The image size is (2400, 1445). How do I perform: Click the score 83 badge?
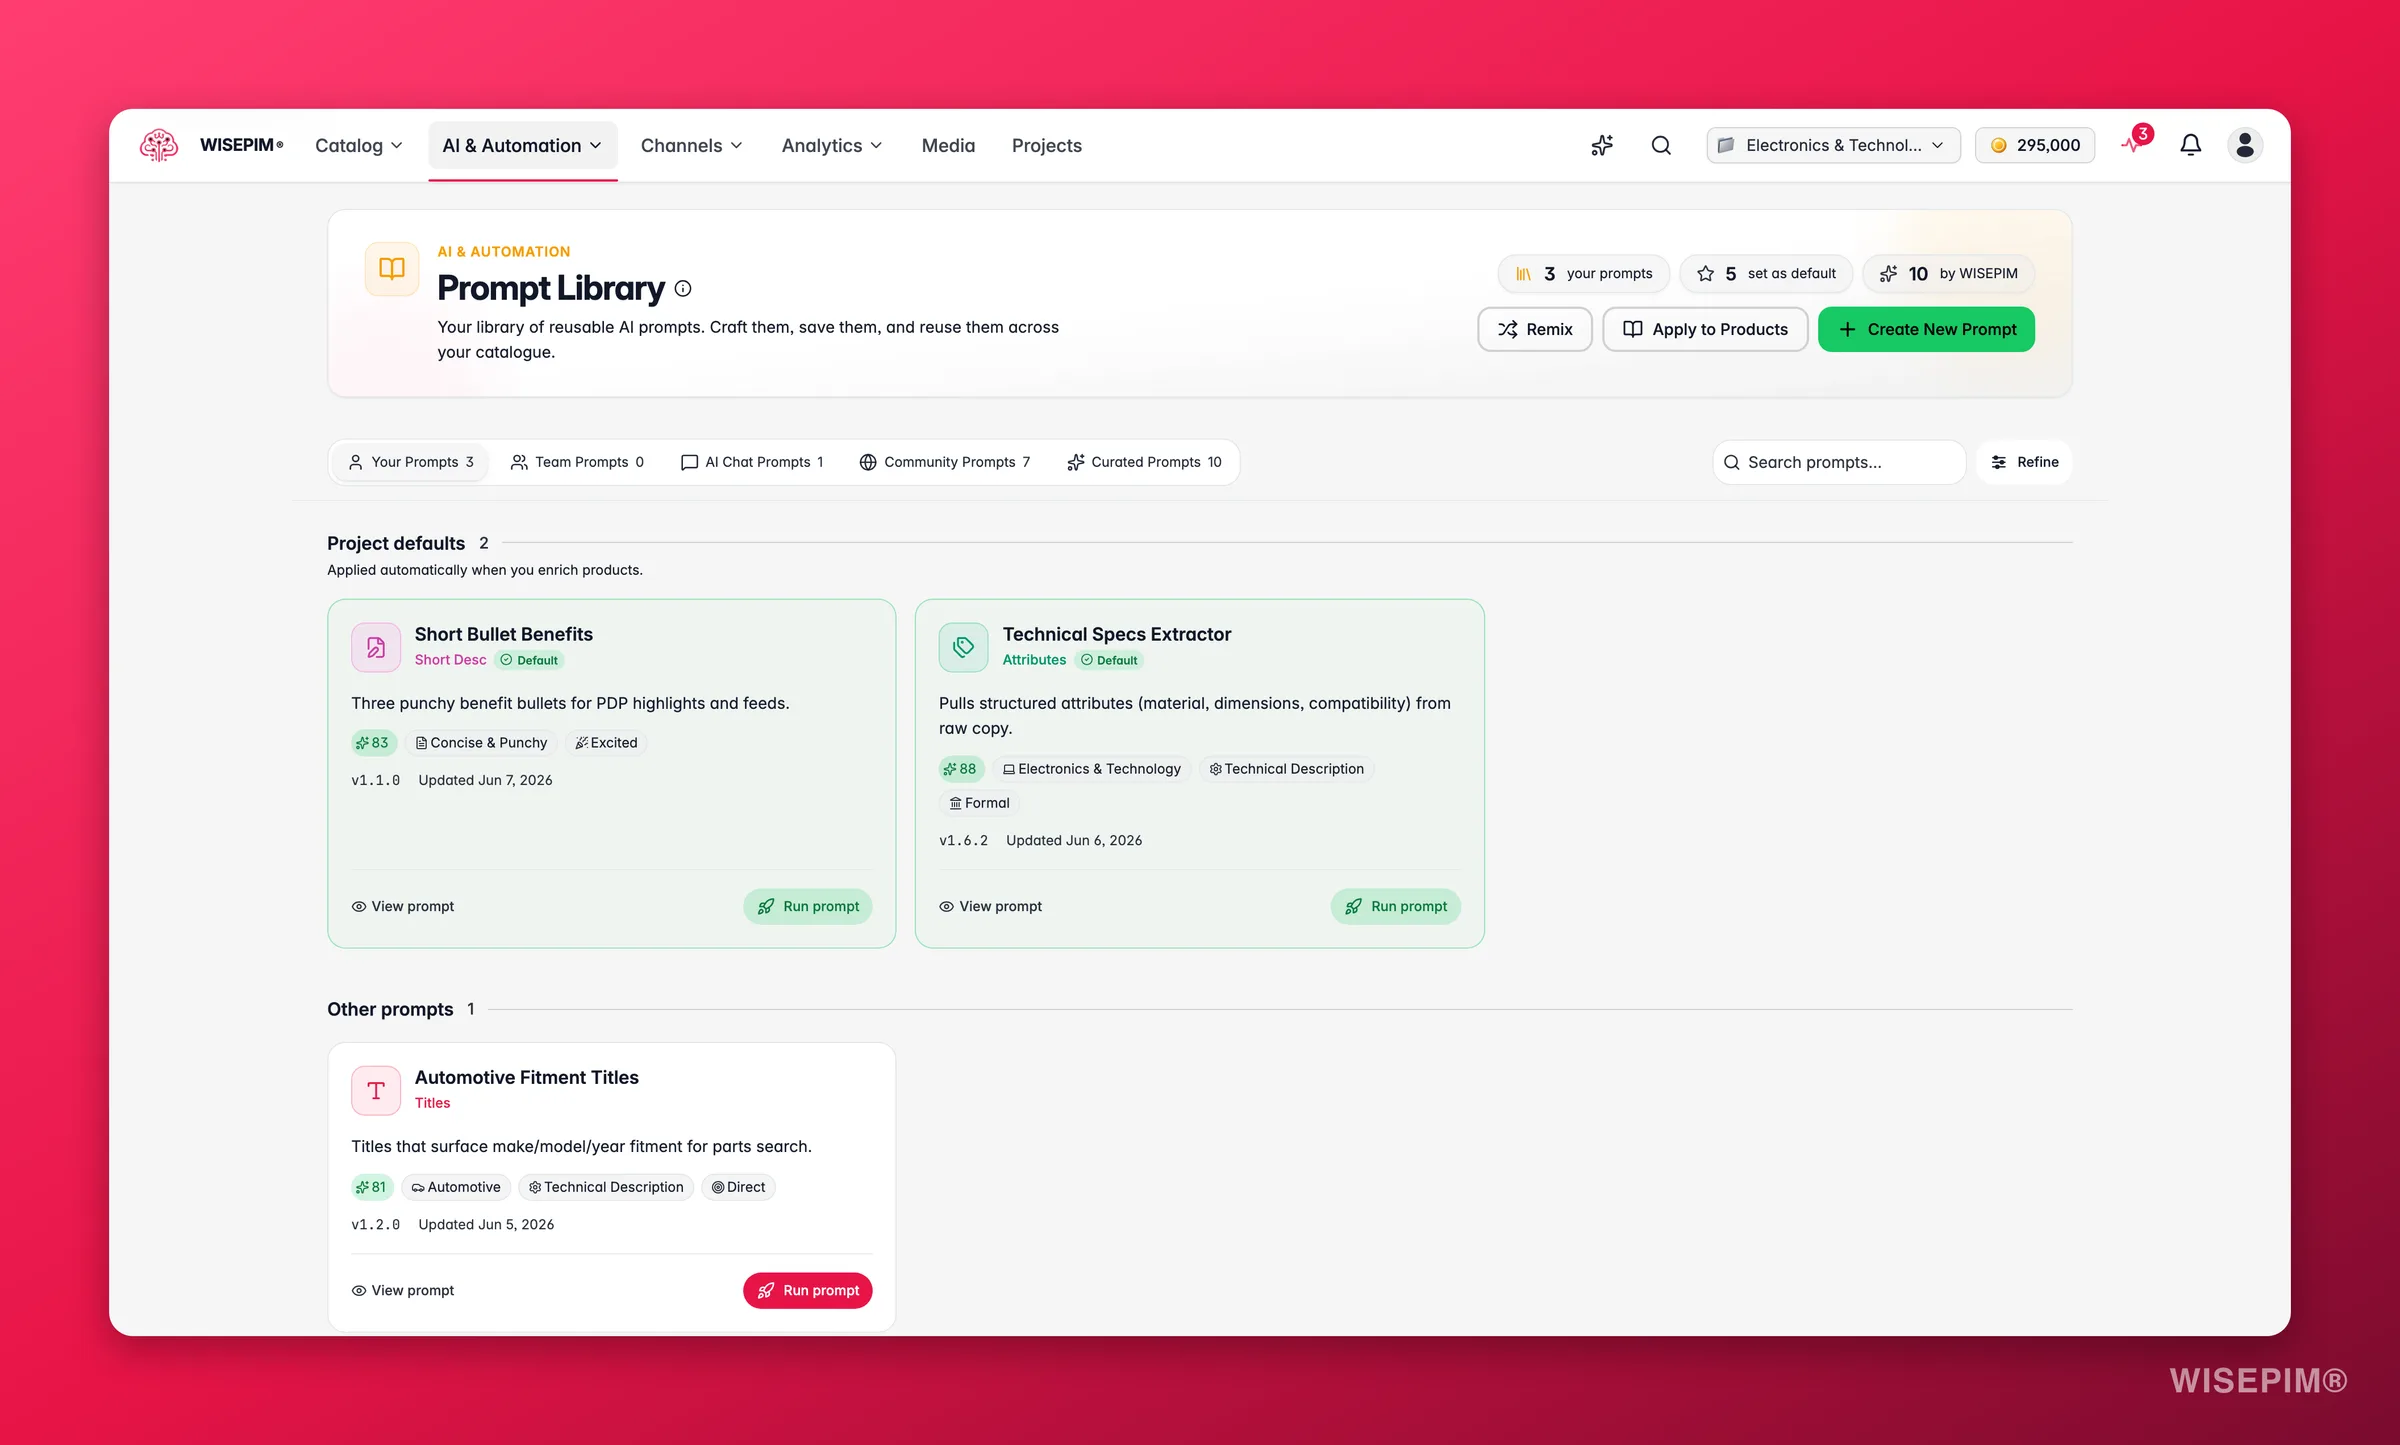point(373,743)
